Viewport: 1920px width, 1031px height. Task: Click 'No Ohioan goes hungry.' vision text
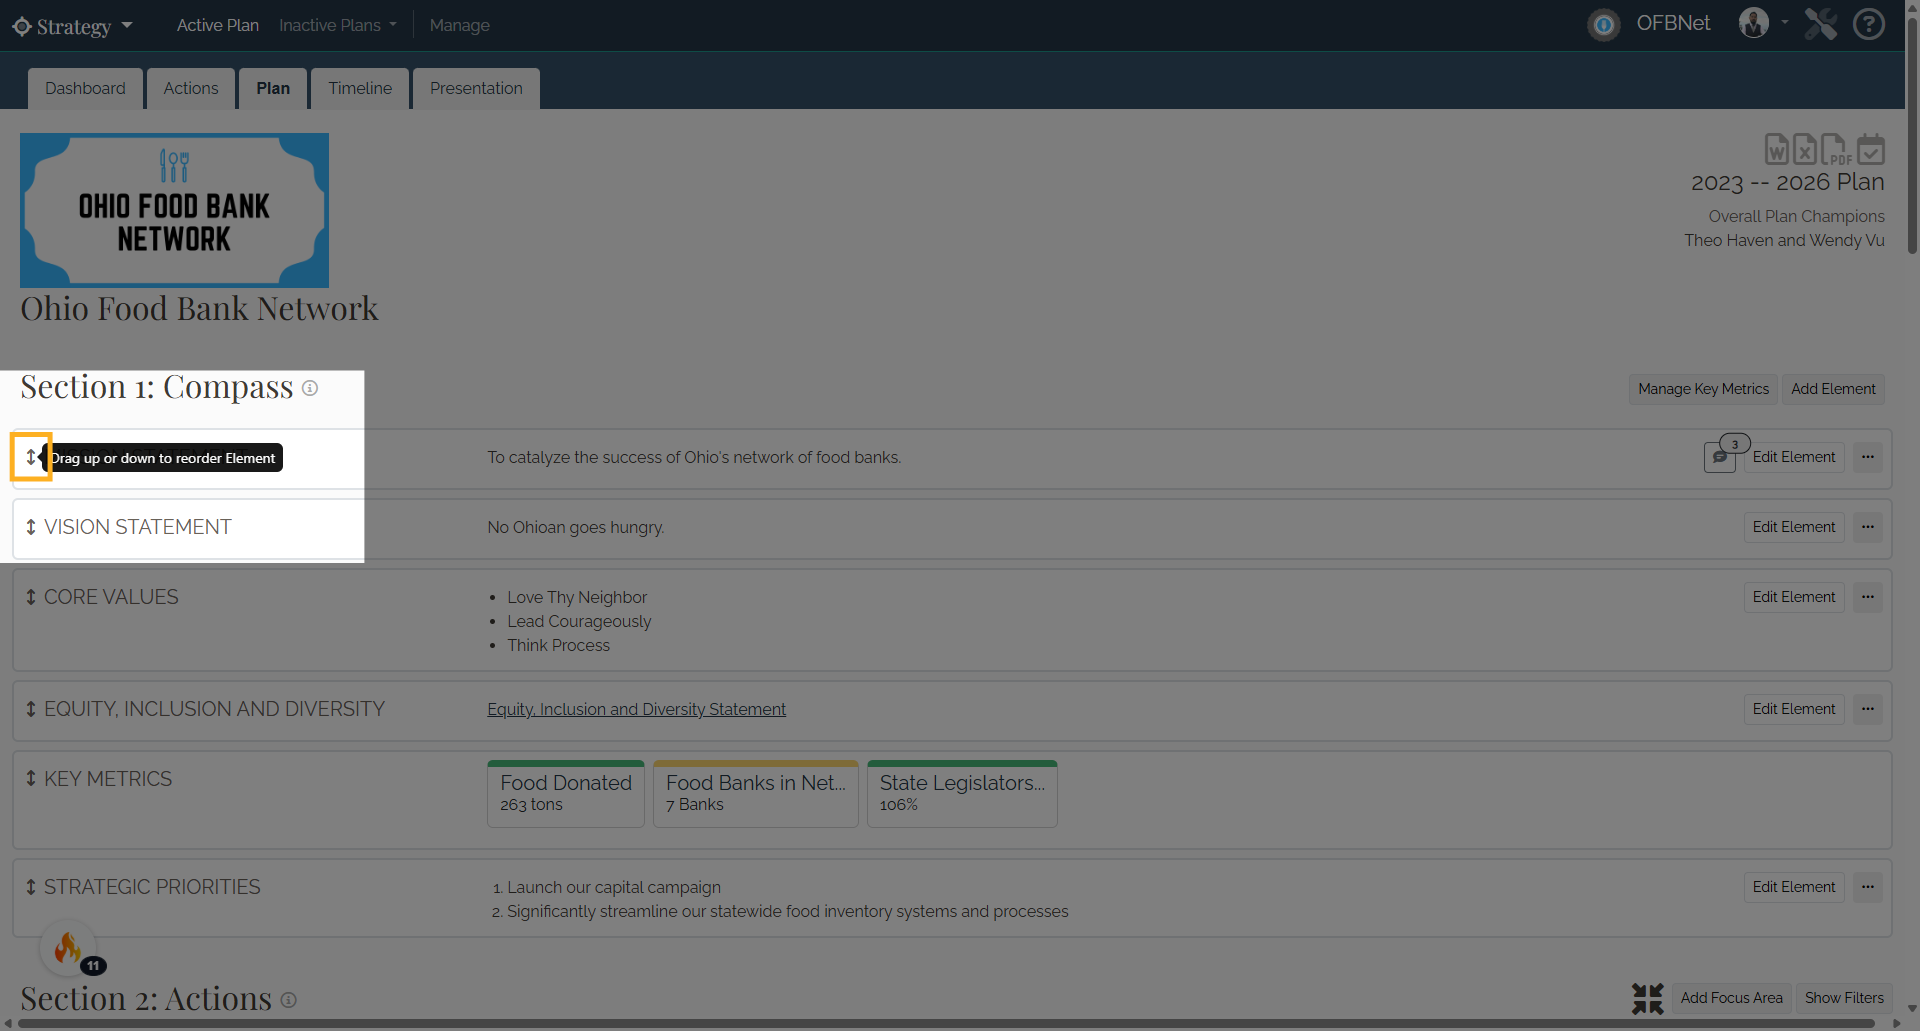point(576,527)
